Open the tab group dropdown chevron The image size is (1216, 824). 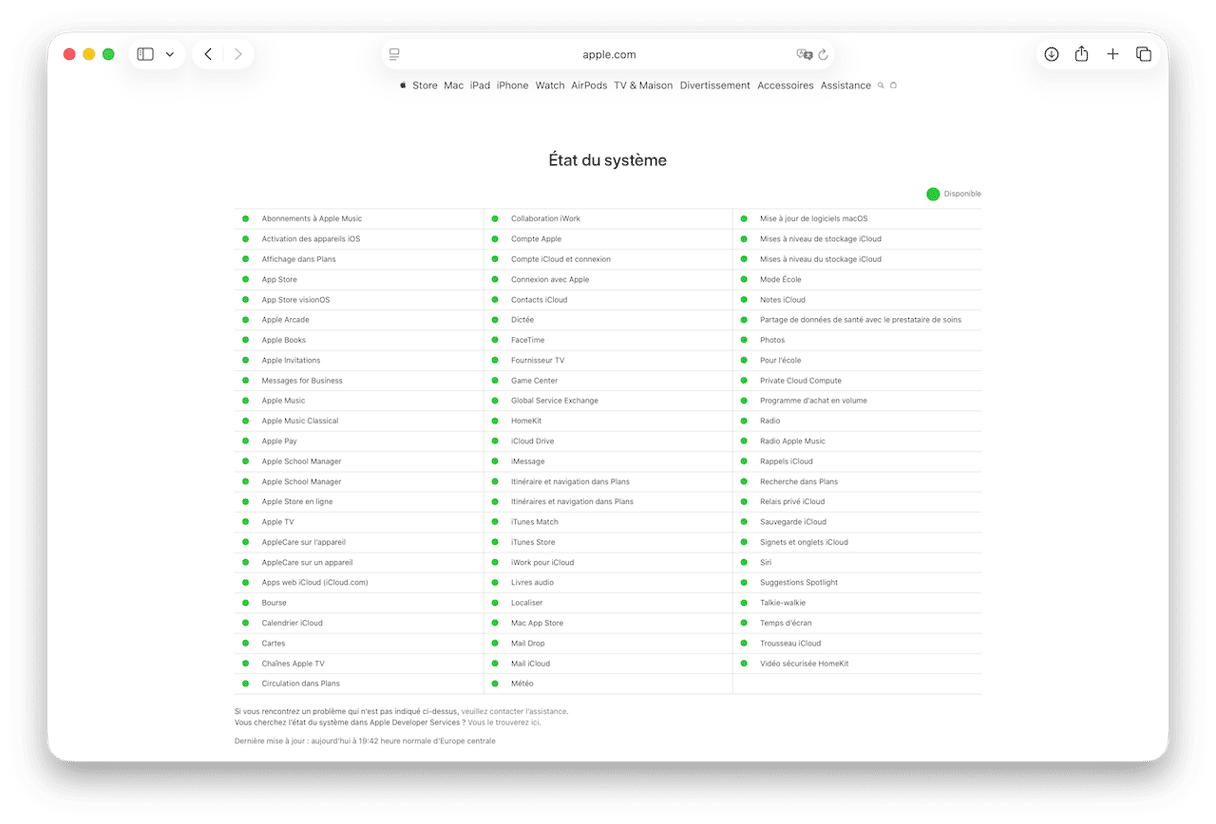tap(170, 54)
